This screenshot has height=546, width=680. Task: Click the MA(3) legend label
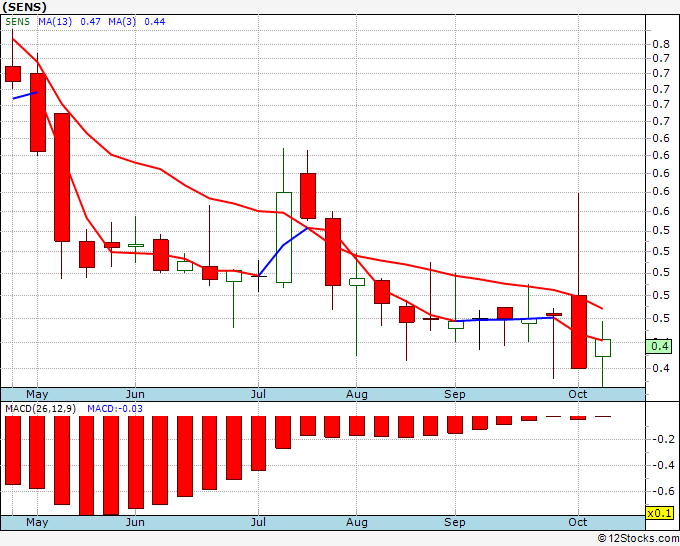pyautogui.click(x=122, y=22)
